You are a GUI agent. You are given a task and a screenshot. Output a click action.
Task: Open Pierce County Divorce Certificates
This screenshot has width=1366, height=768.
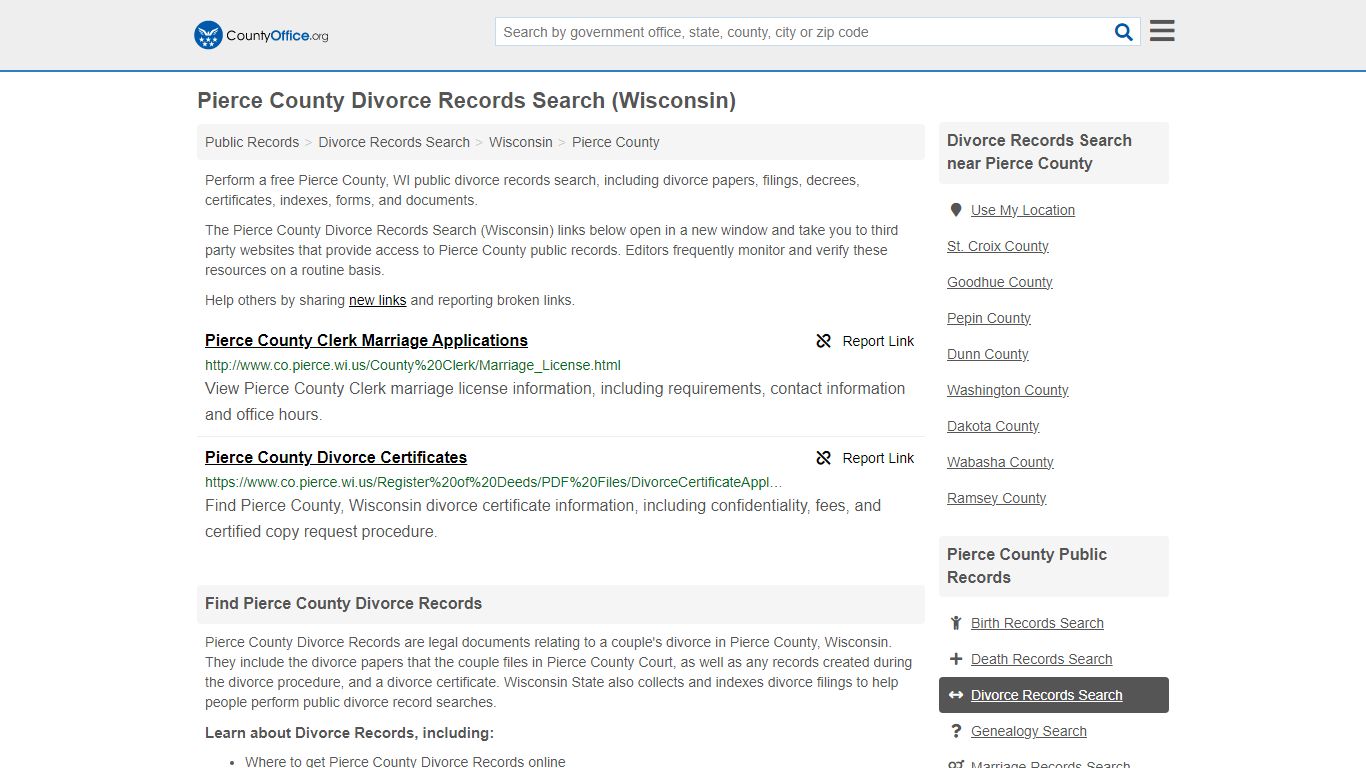pyautogui.click(x=336, y=457)
